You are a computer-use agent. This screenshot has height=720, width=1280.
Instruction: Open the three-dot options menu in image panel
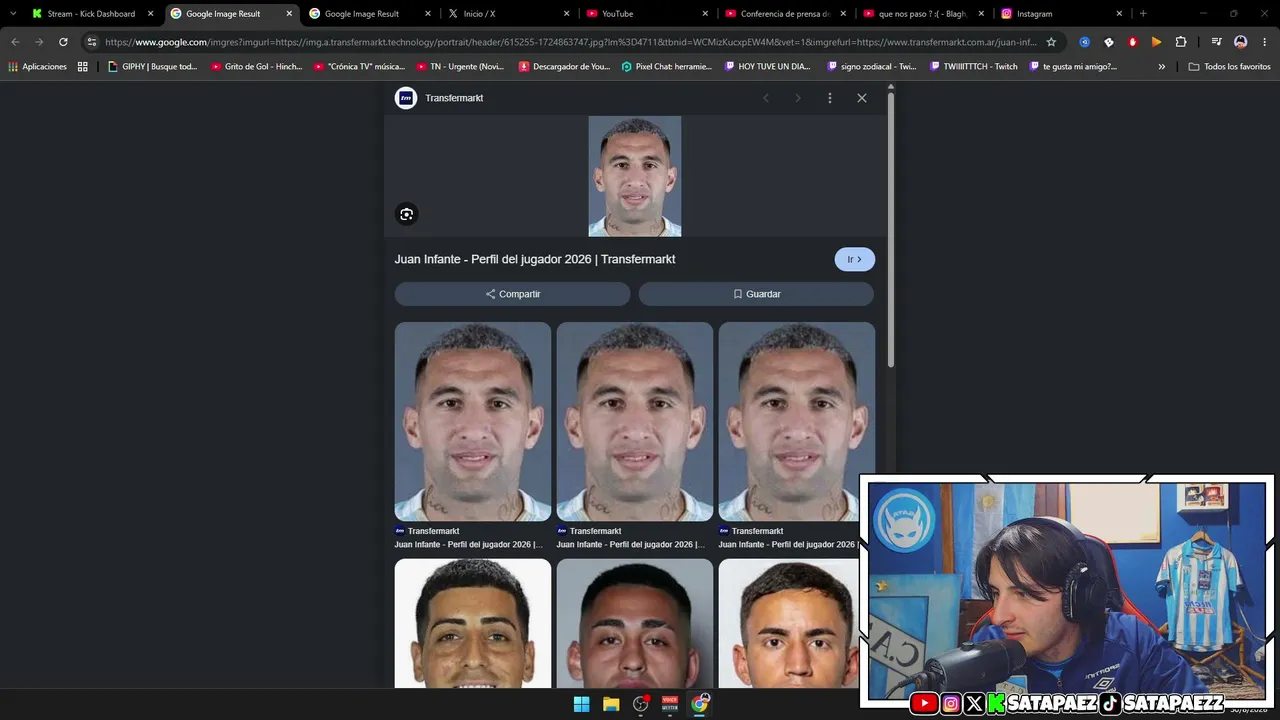829,98
